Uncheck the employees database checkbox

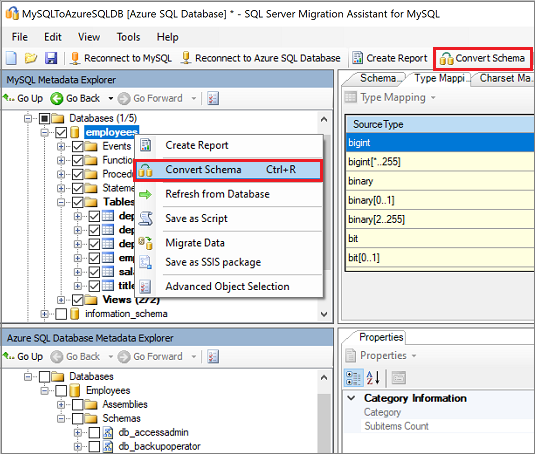click(x=61, y=132)
